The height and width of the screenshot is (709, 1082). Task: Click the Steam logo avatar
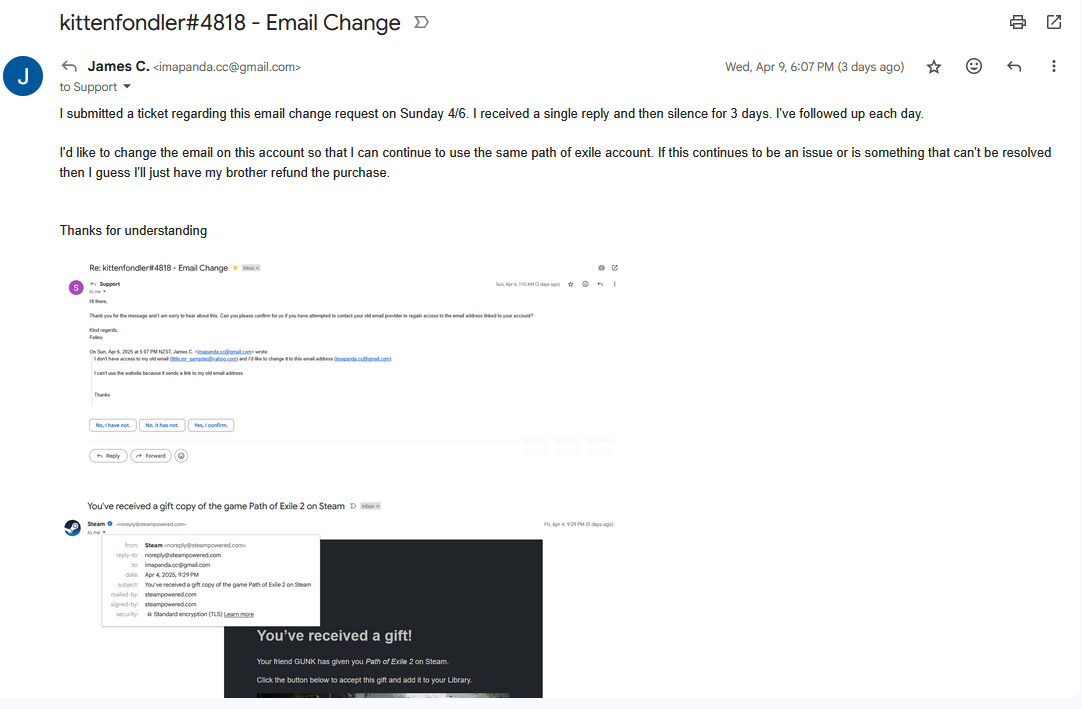tap(72, 528)
